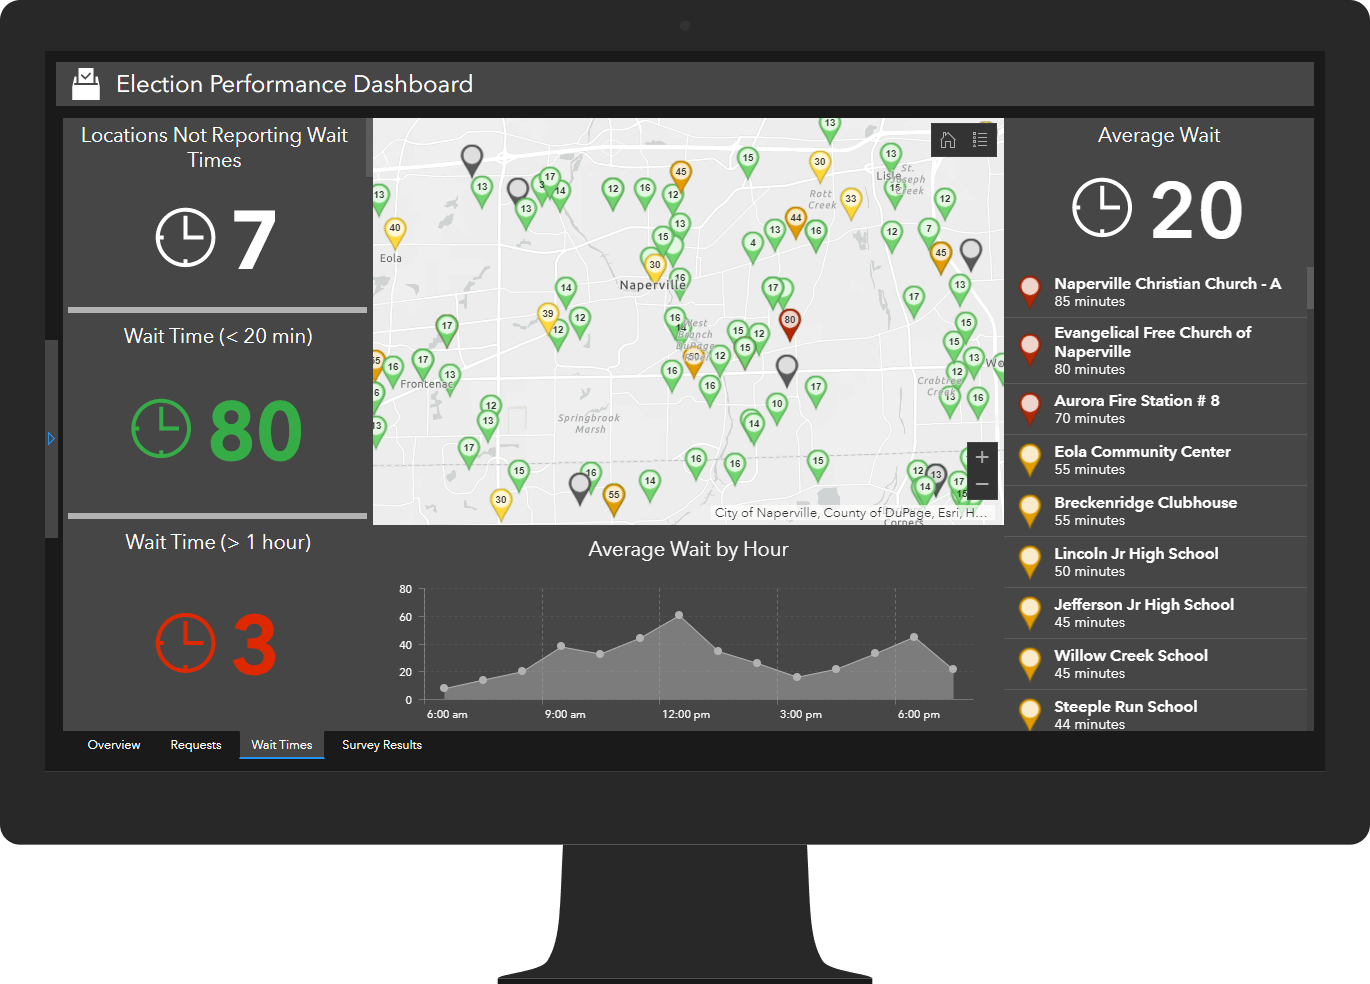Click the clock icon beside the Average Wait number

coord(1102,208)
